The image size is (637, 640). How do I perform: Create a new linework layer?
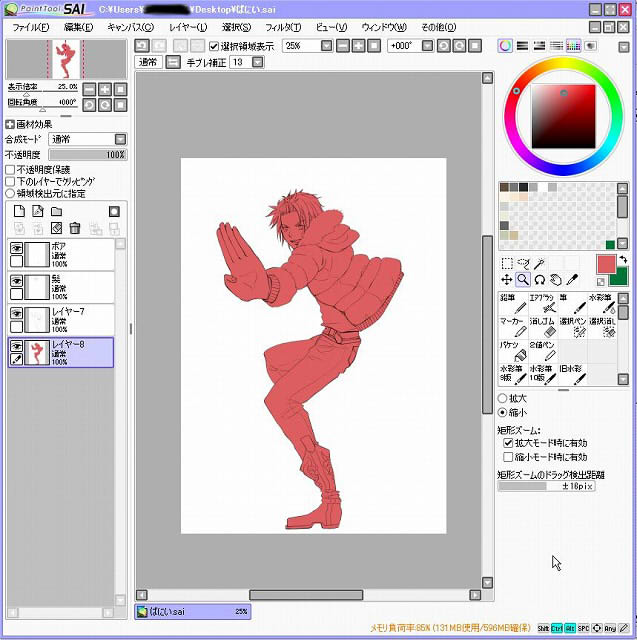coord(38,211)
